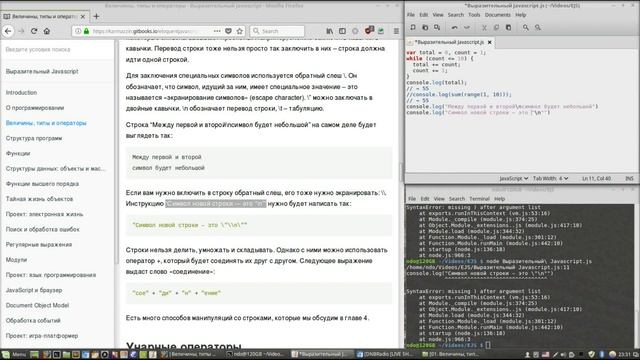Open editor Documents menu
This screenshot has height=360, width=640.
498,15
